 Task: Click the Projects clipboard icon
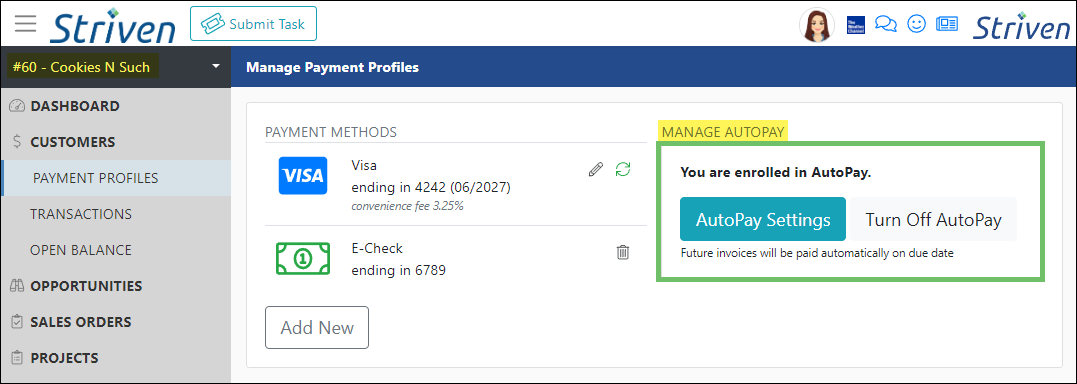click(17, 358)
